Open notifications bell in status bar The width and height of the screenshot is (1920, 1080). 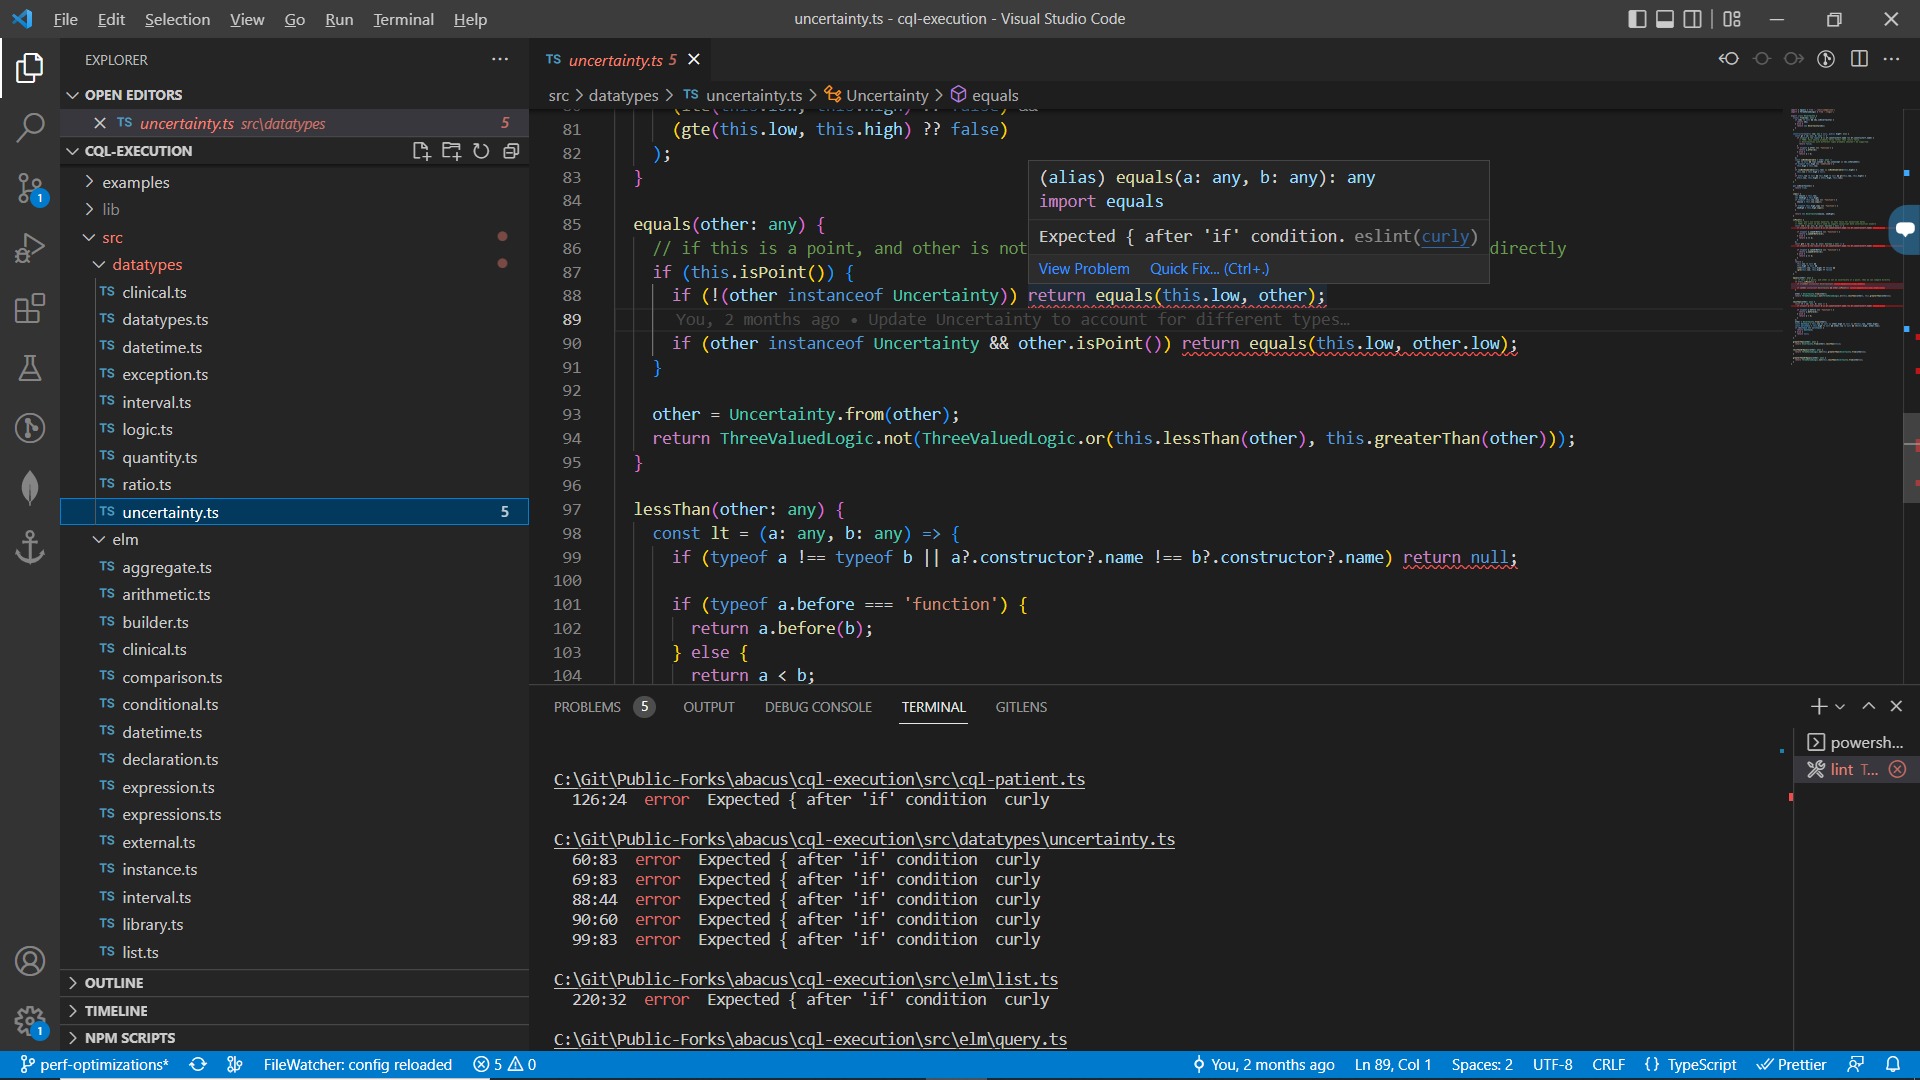tap(1893, 1064)
